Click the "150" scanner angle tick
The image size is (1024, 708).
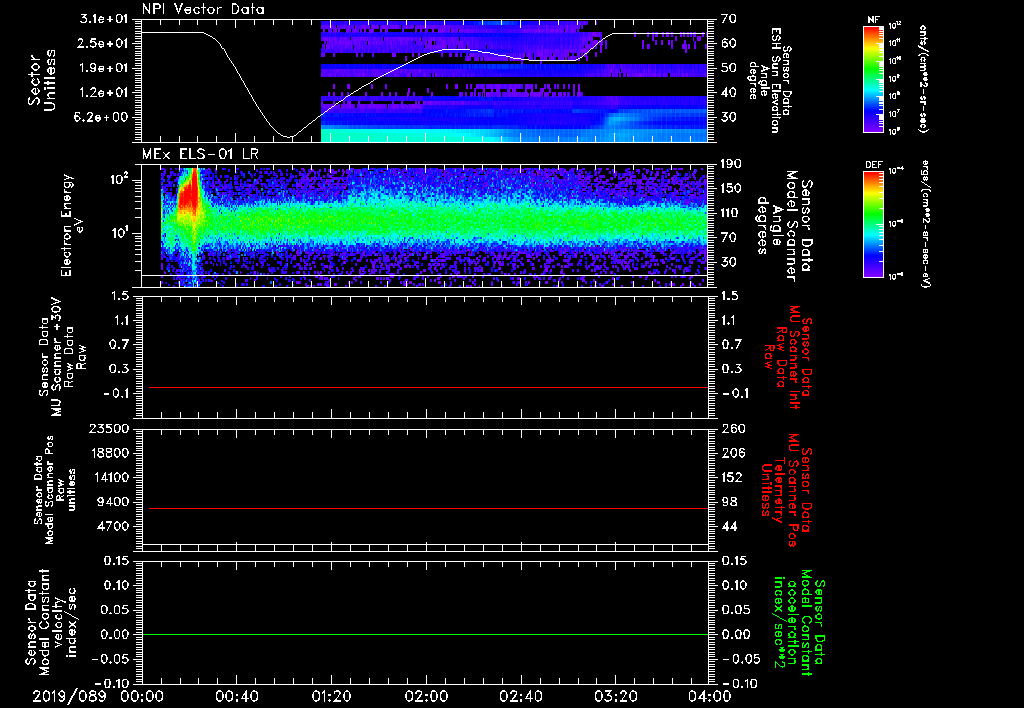coord(731,188)
